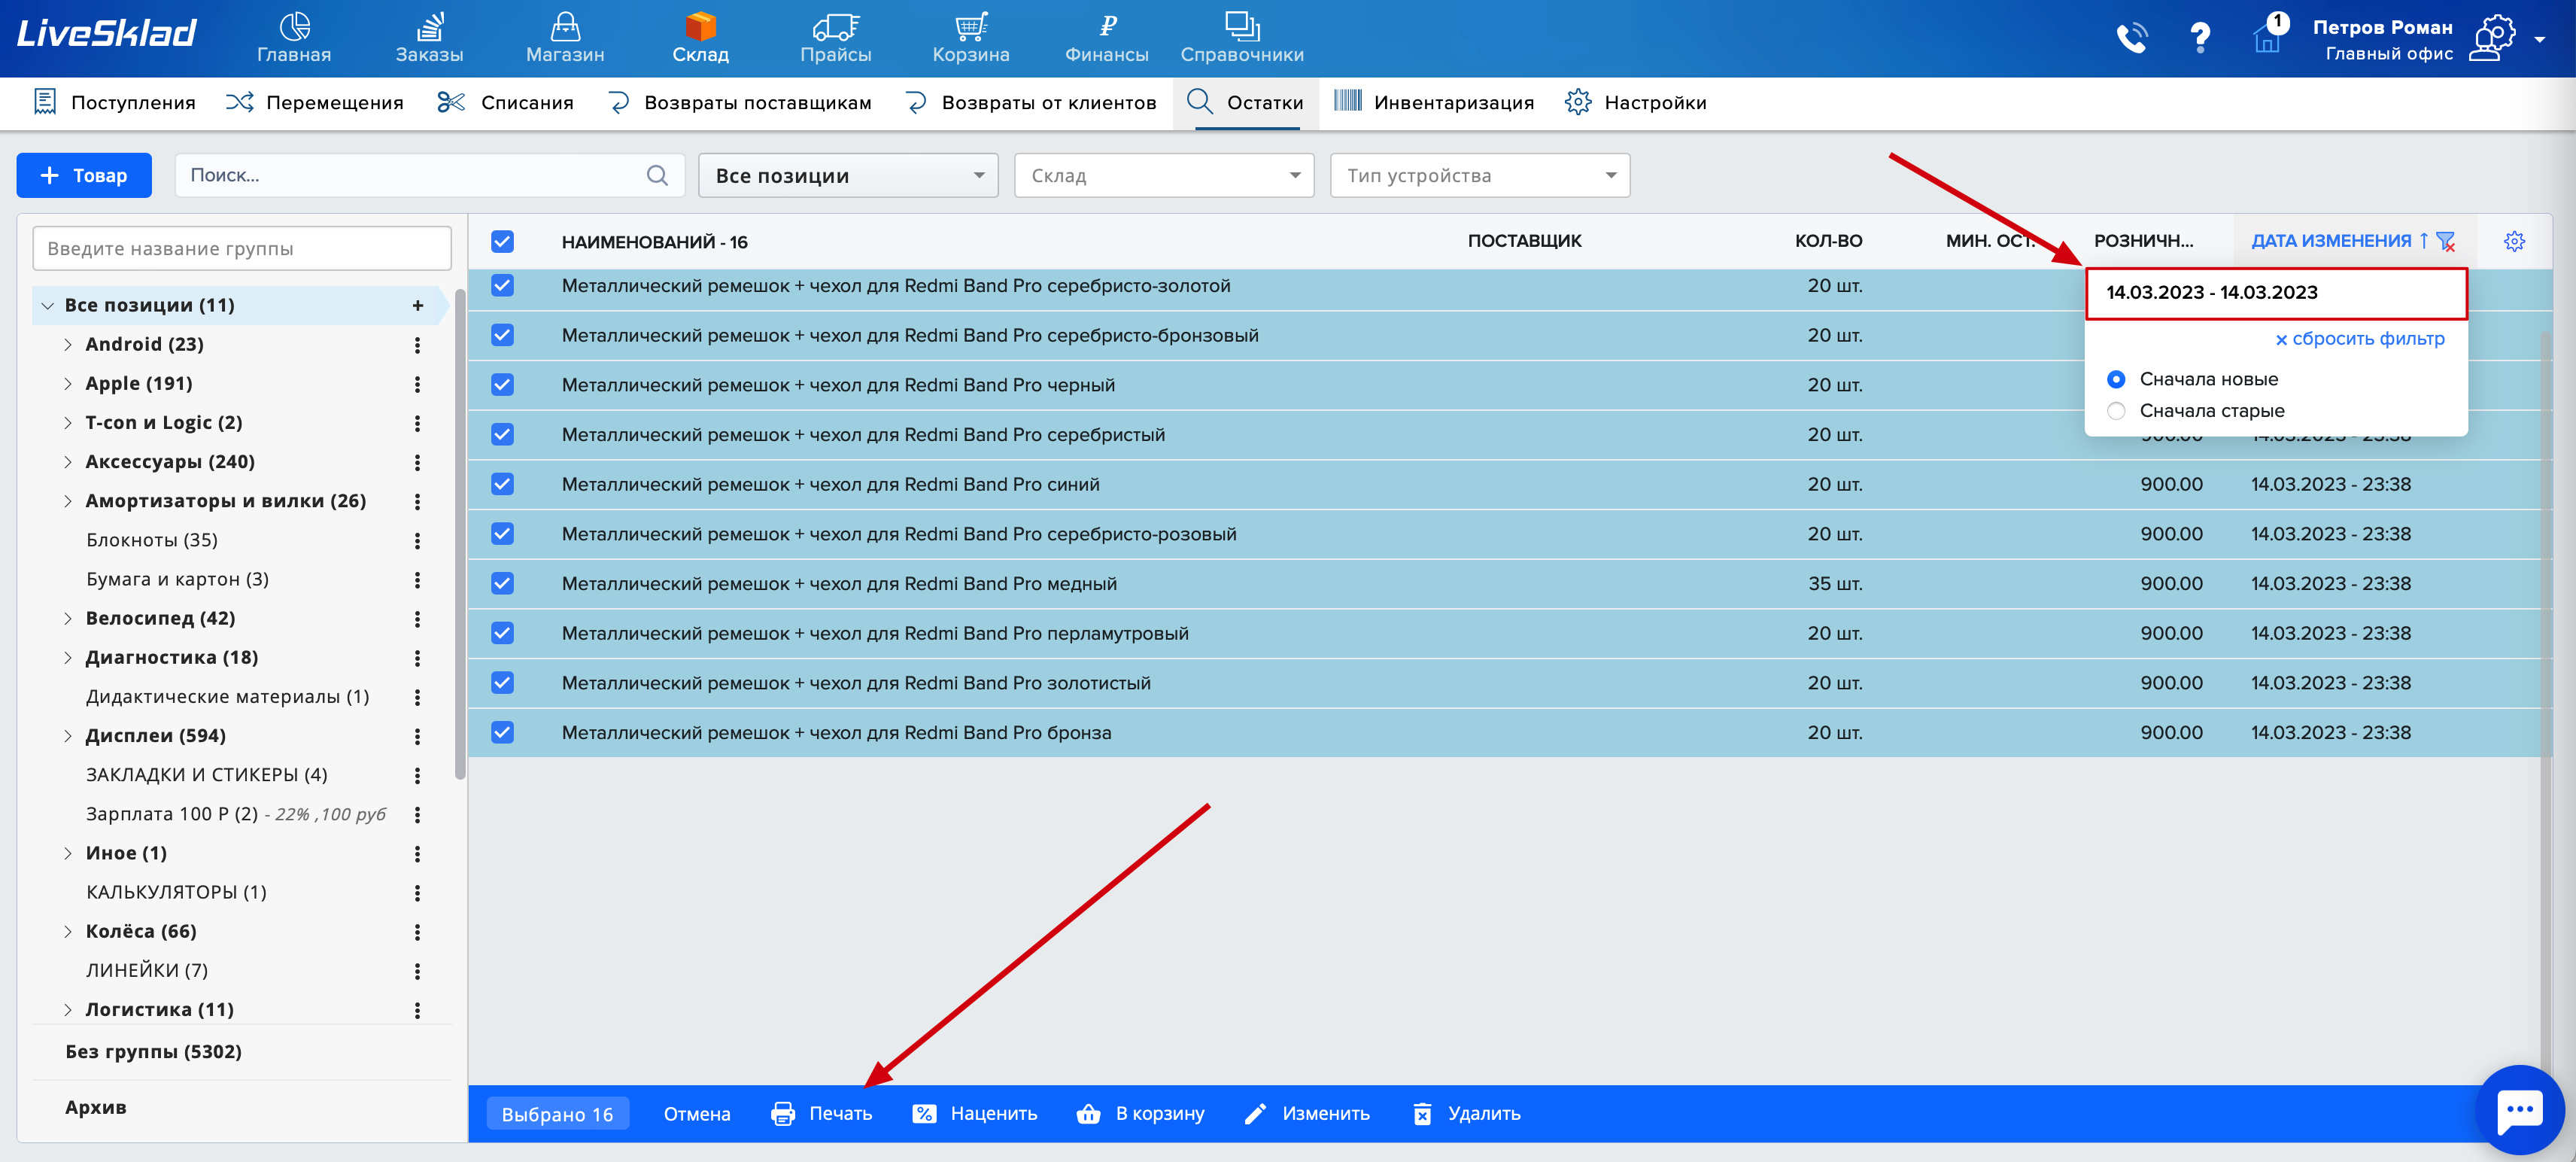
Task: Open three-dot menu for Дисплеи group
Action: pyautogui.click(x=417, y=736)
